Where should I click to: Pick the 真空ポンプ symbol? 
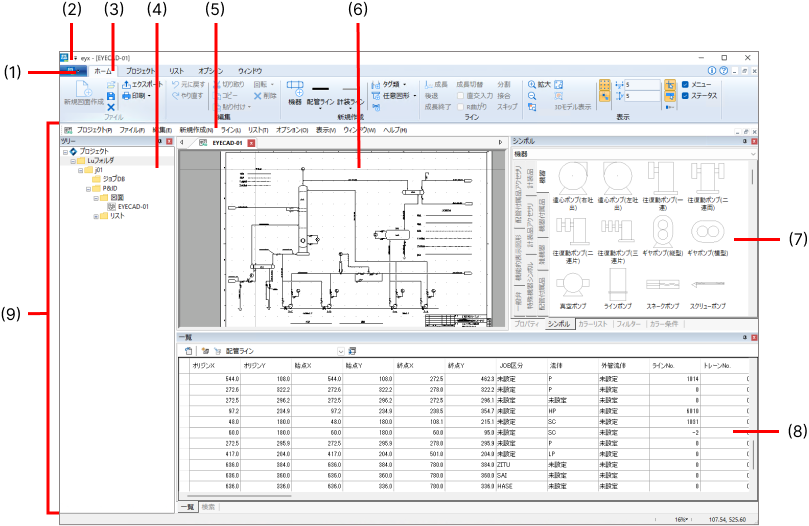572,287
